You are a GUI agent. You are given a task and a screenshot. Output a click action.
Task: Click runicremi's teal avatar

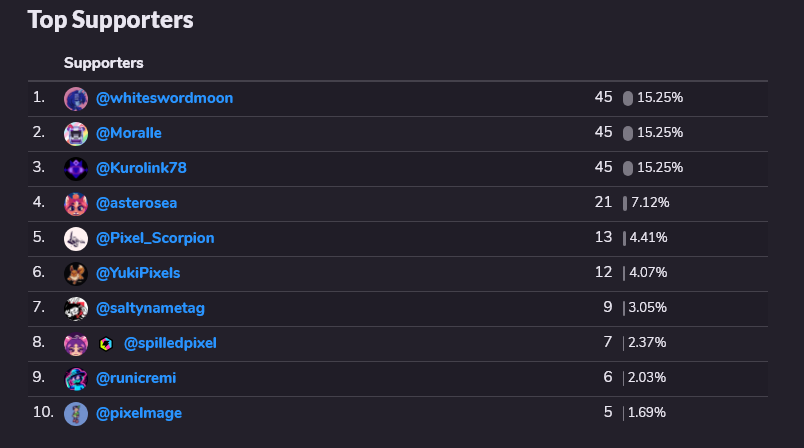click(76, 379)
